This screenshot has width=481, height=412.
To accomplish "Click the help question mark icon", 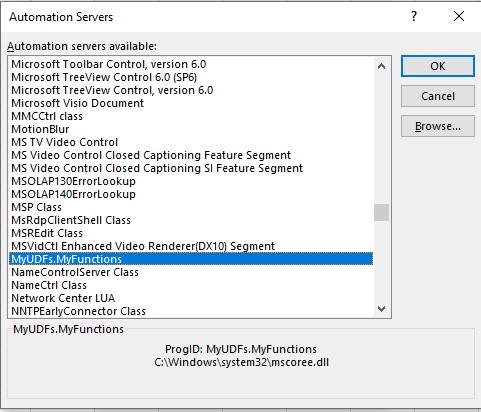I will pos(414,16).
